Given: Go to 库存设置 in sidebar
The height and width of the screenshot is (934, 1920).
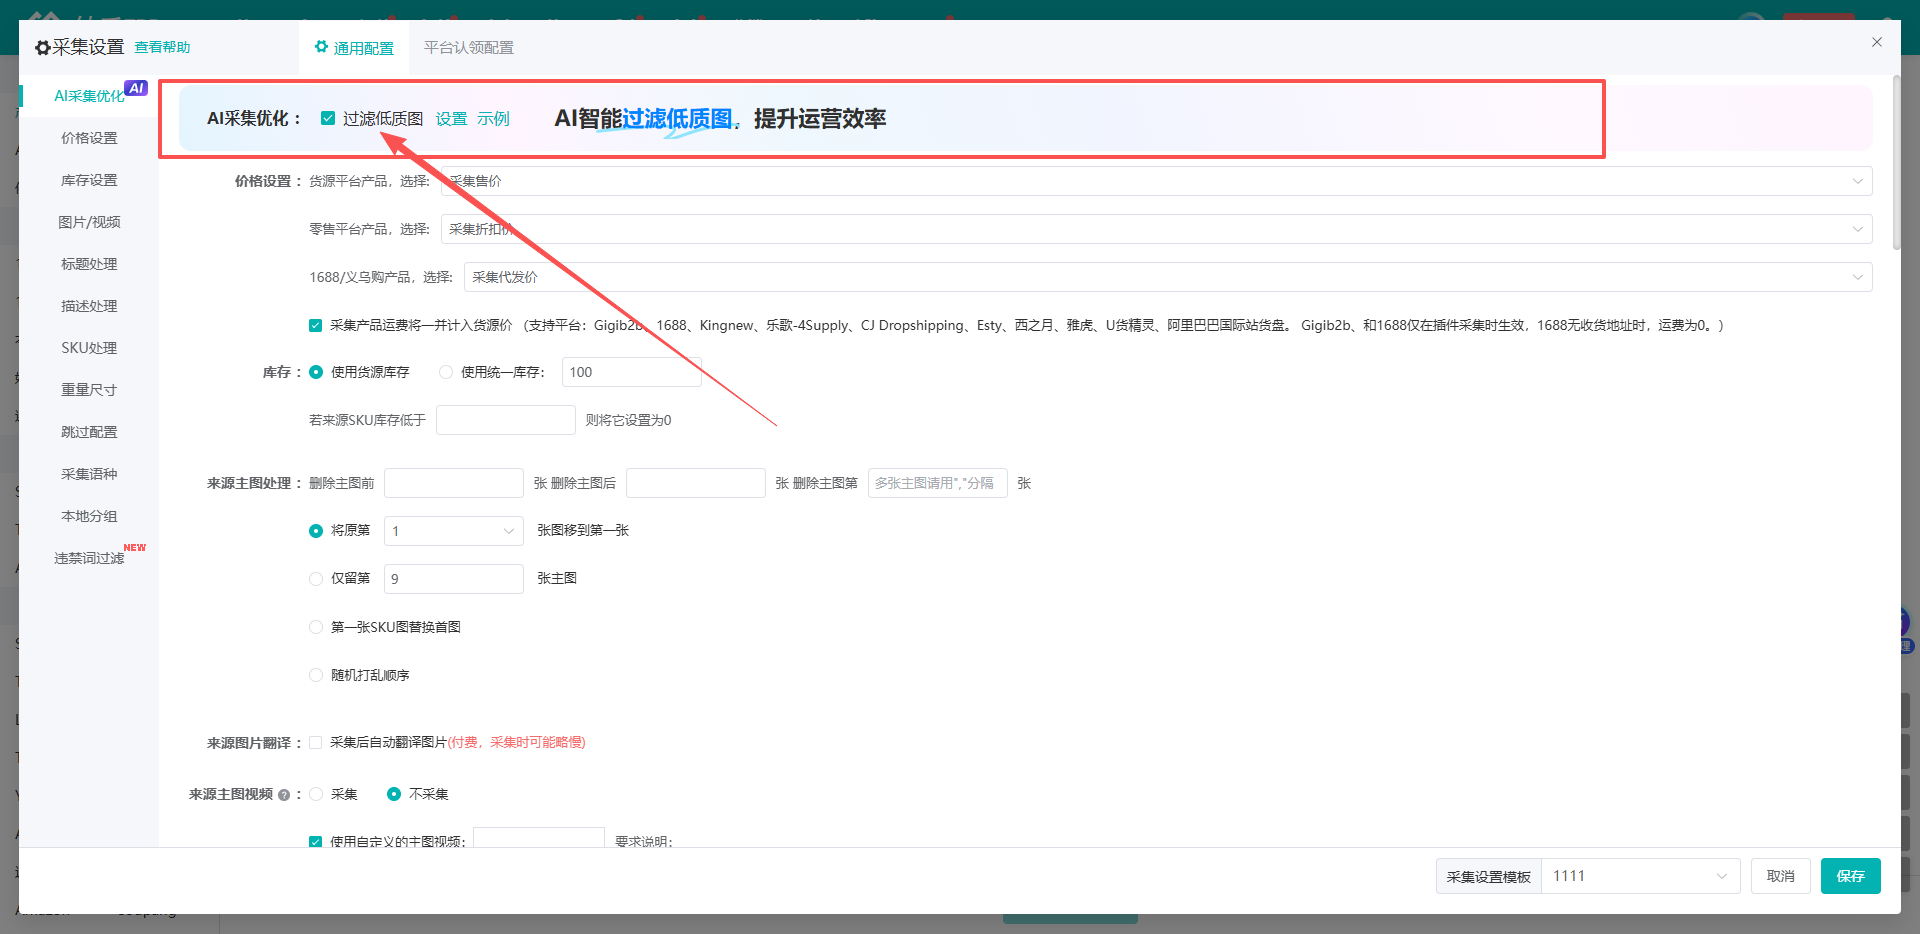Looking at the screenshot, I should click(89, 180).
